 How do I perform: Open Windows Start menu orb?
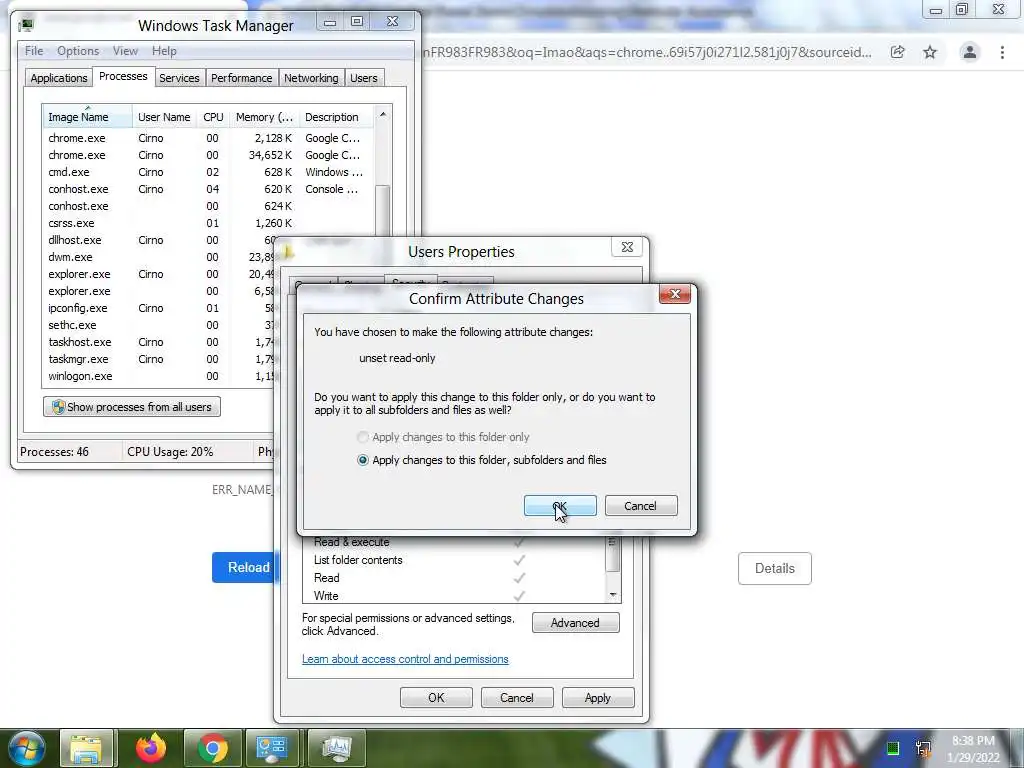[x=26, y=748]
